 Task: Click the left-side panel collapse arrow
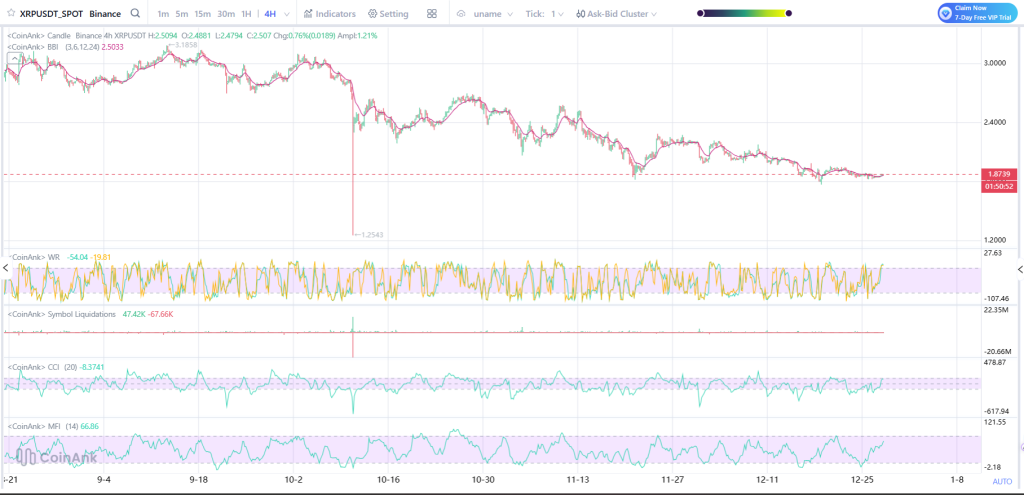point(5,269)
